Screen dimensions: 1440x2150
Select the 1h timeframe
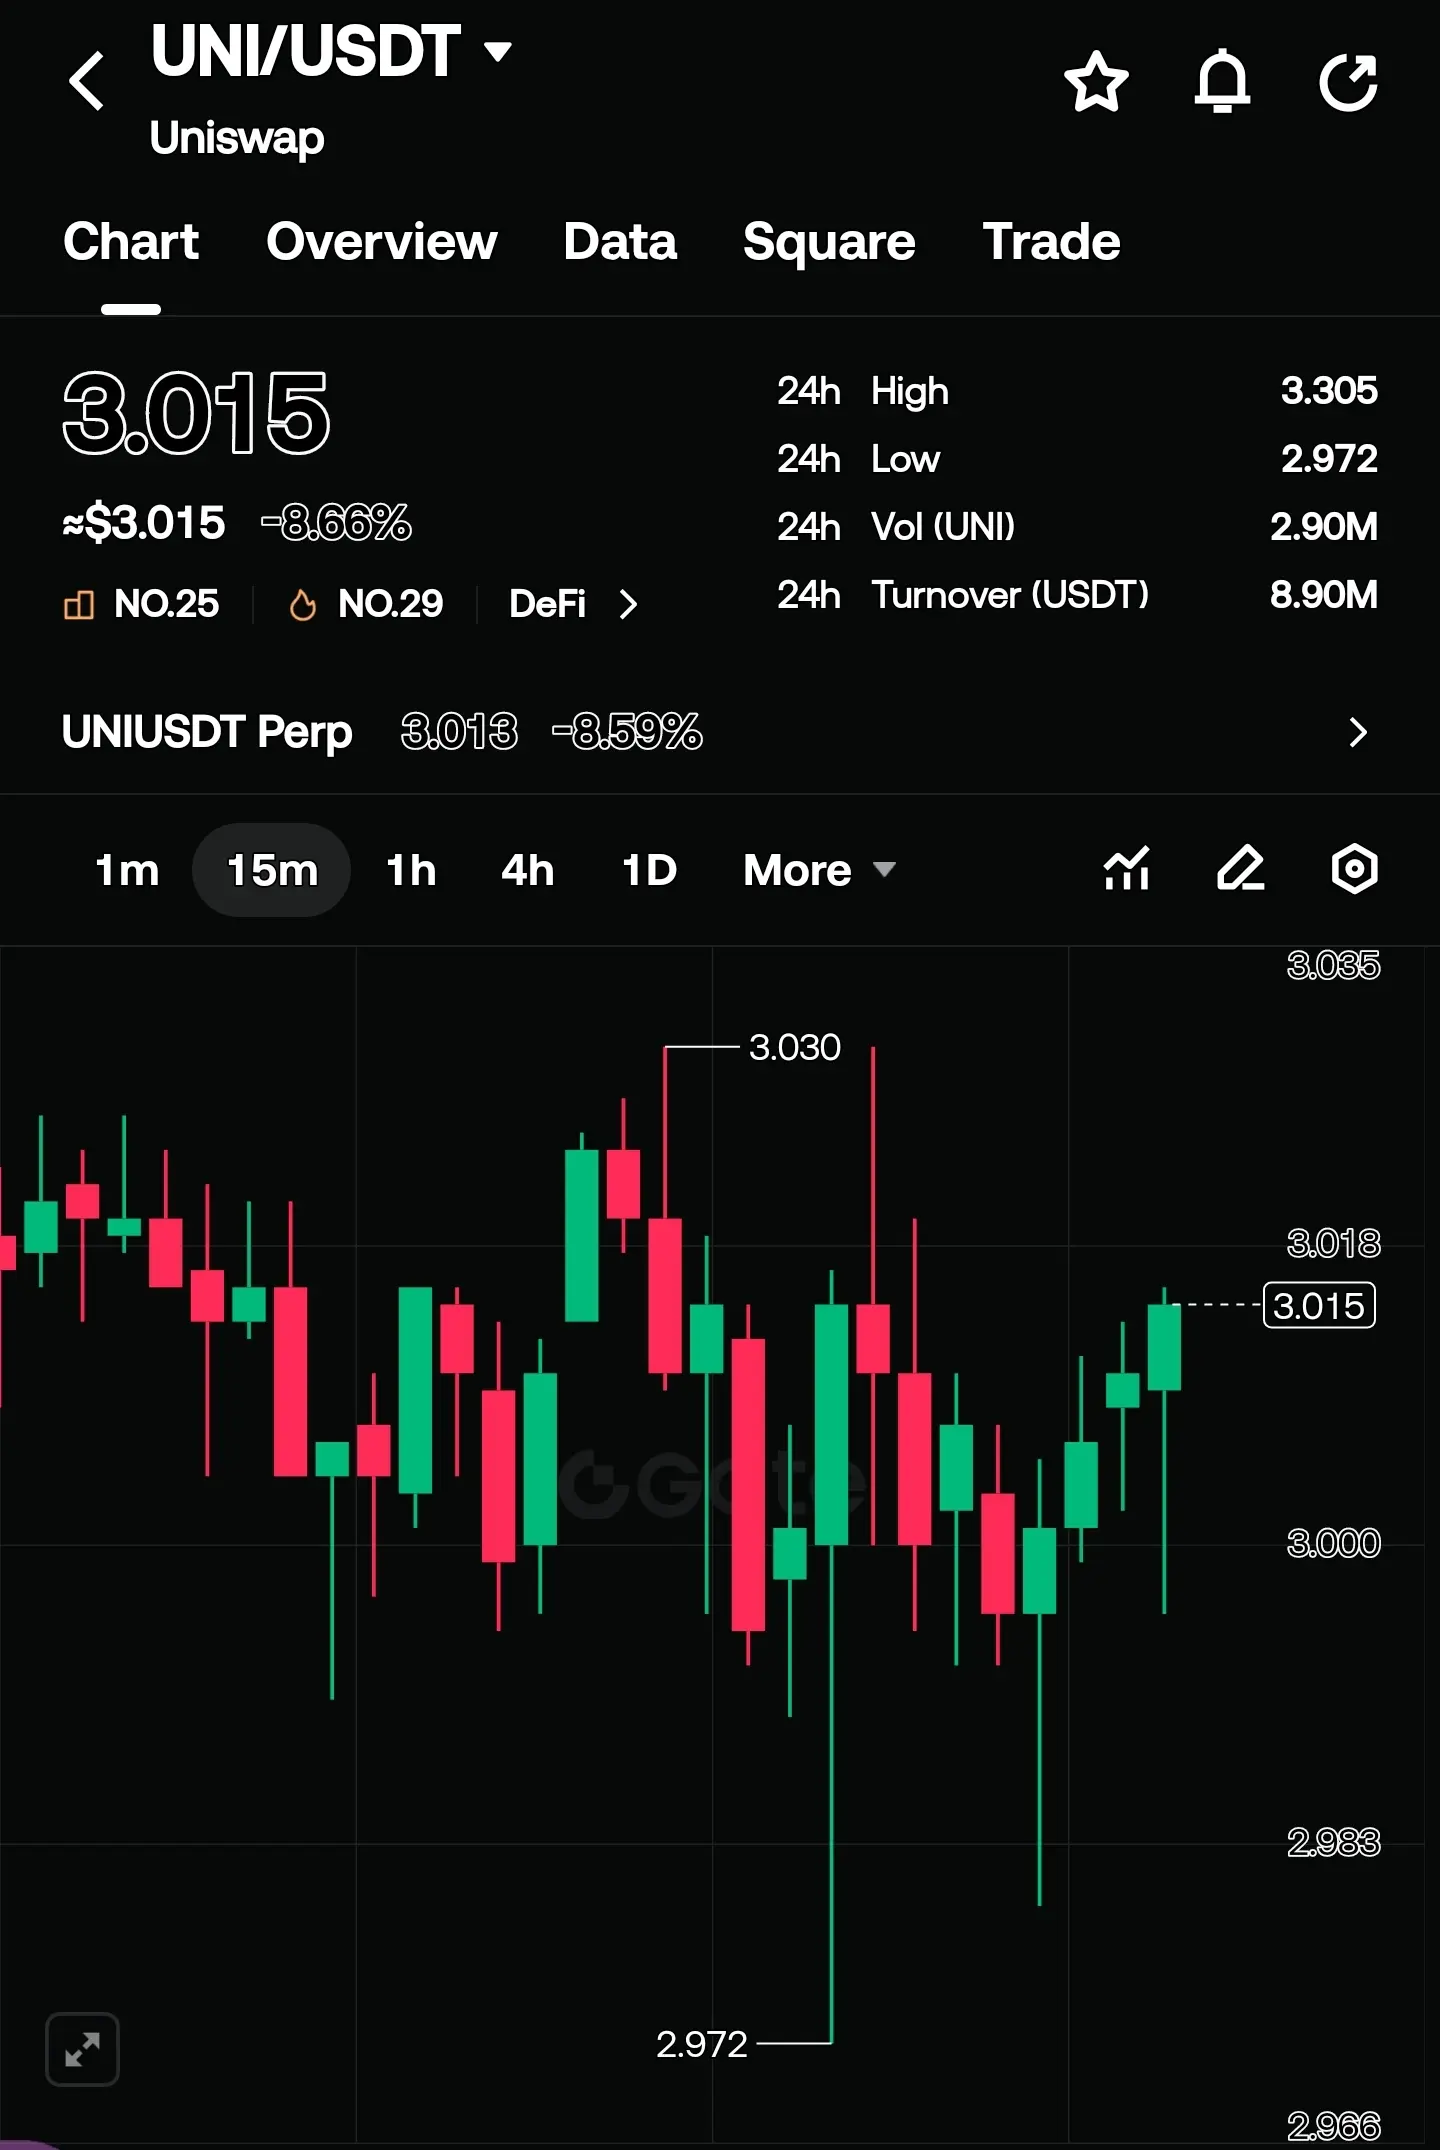(411, 870)
